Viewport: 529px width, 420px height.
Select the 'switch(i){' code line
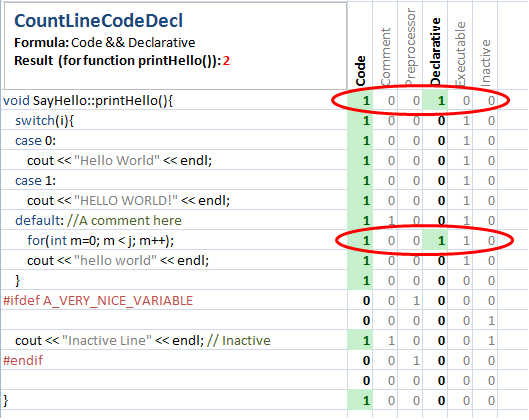pos(44,120)
